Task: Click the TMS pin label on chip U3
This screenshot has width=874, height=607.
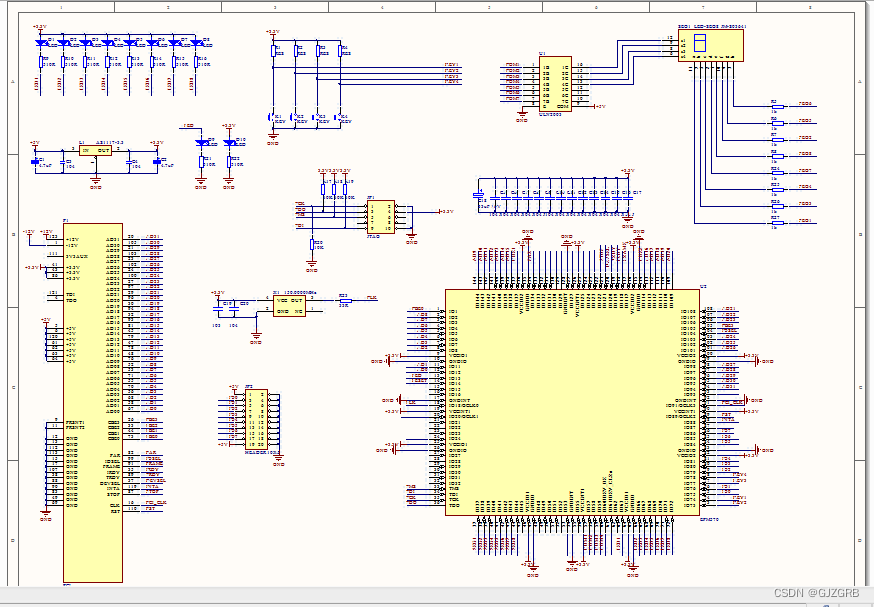Action: [455, 488]
